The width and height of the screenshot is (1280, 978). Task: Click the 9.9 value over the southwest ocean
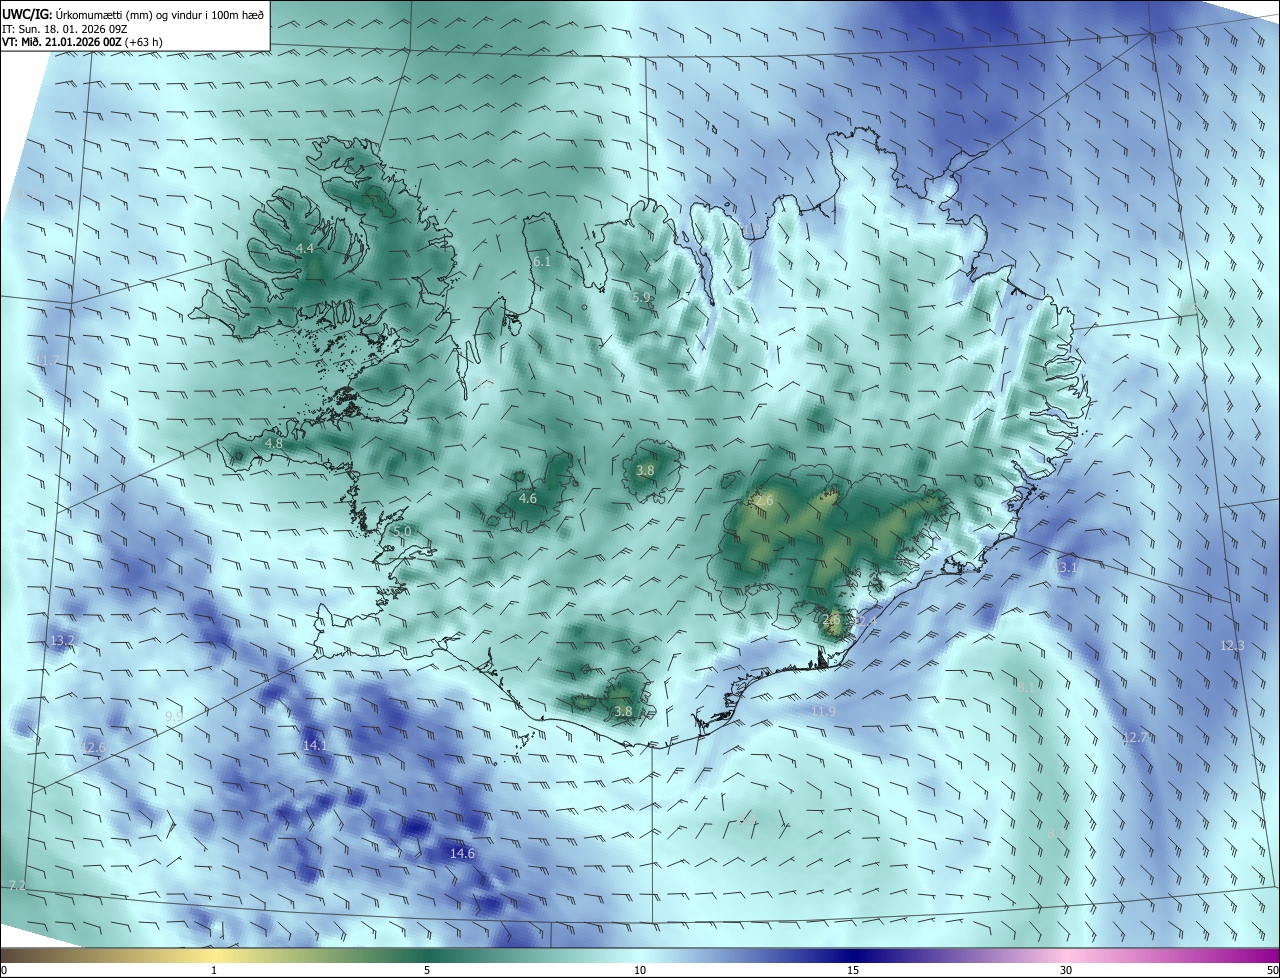pos(174,717)
